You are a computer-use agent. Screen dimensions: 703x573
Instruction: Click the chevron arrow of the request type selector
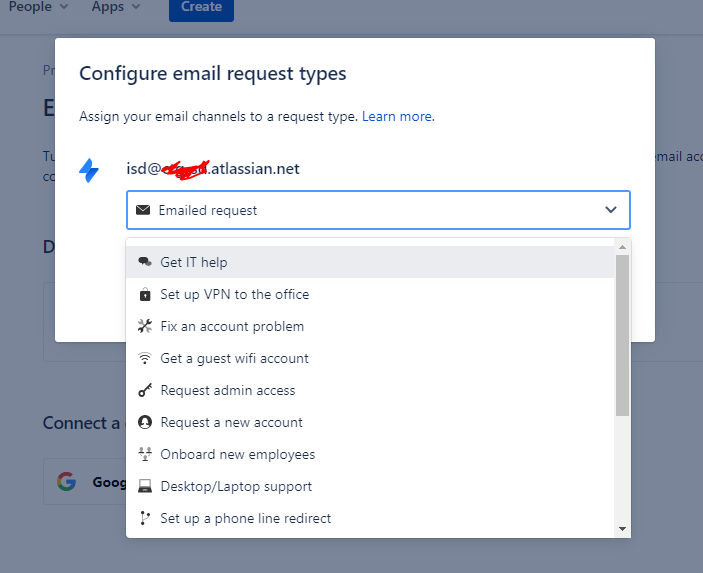(611, 209)
